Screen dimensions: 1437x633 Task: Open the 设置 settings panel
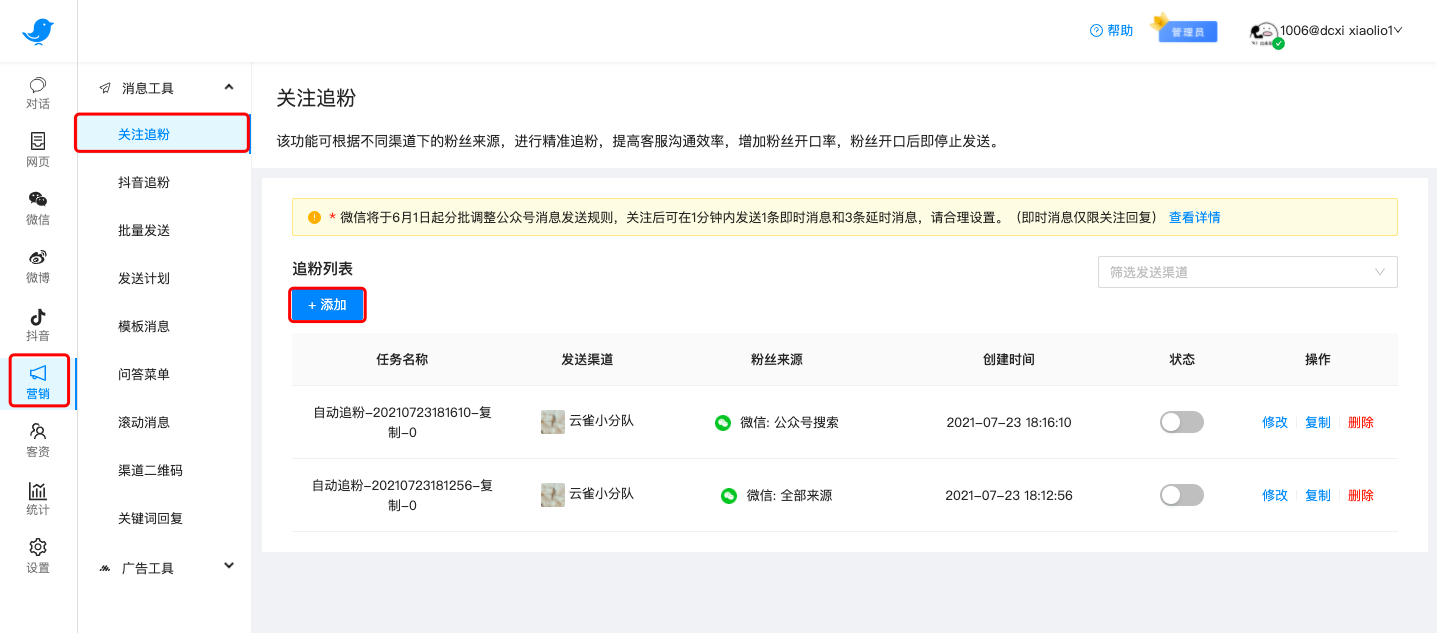(37, 554)
